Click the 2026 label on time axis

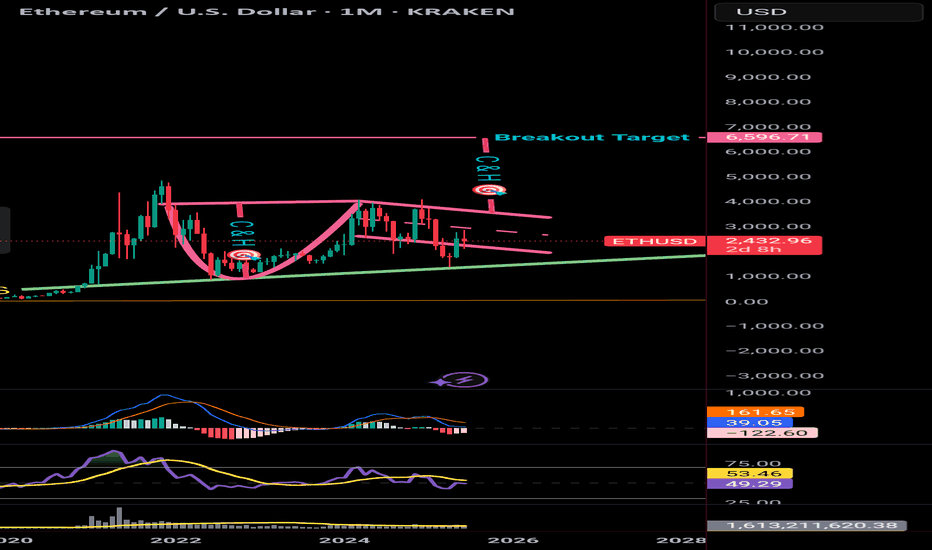[513, 540]
